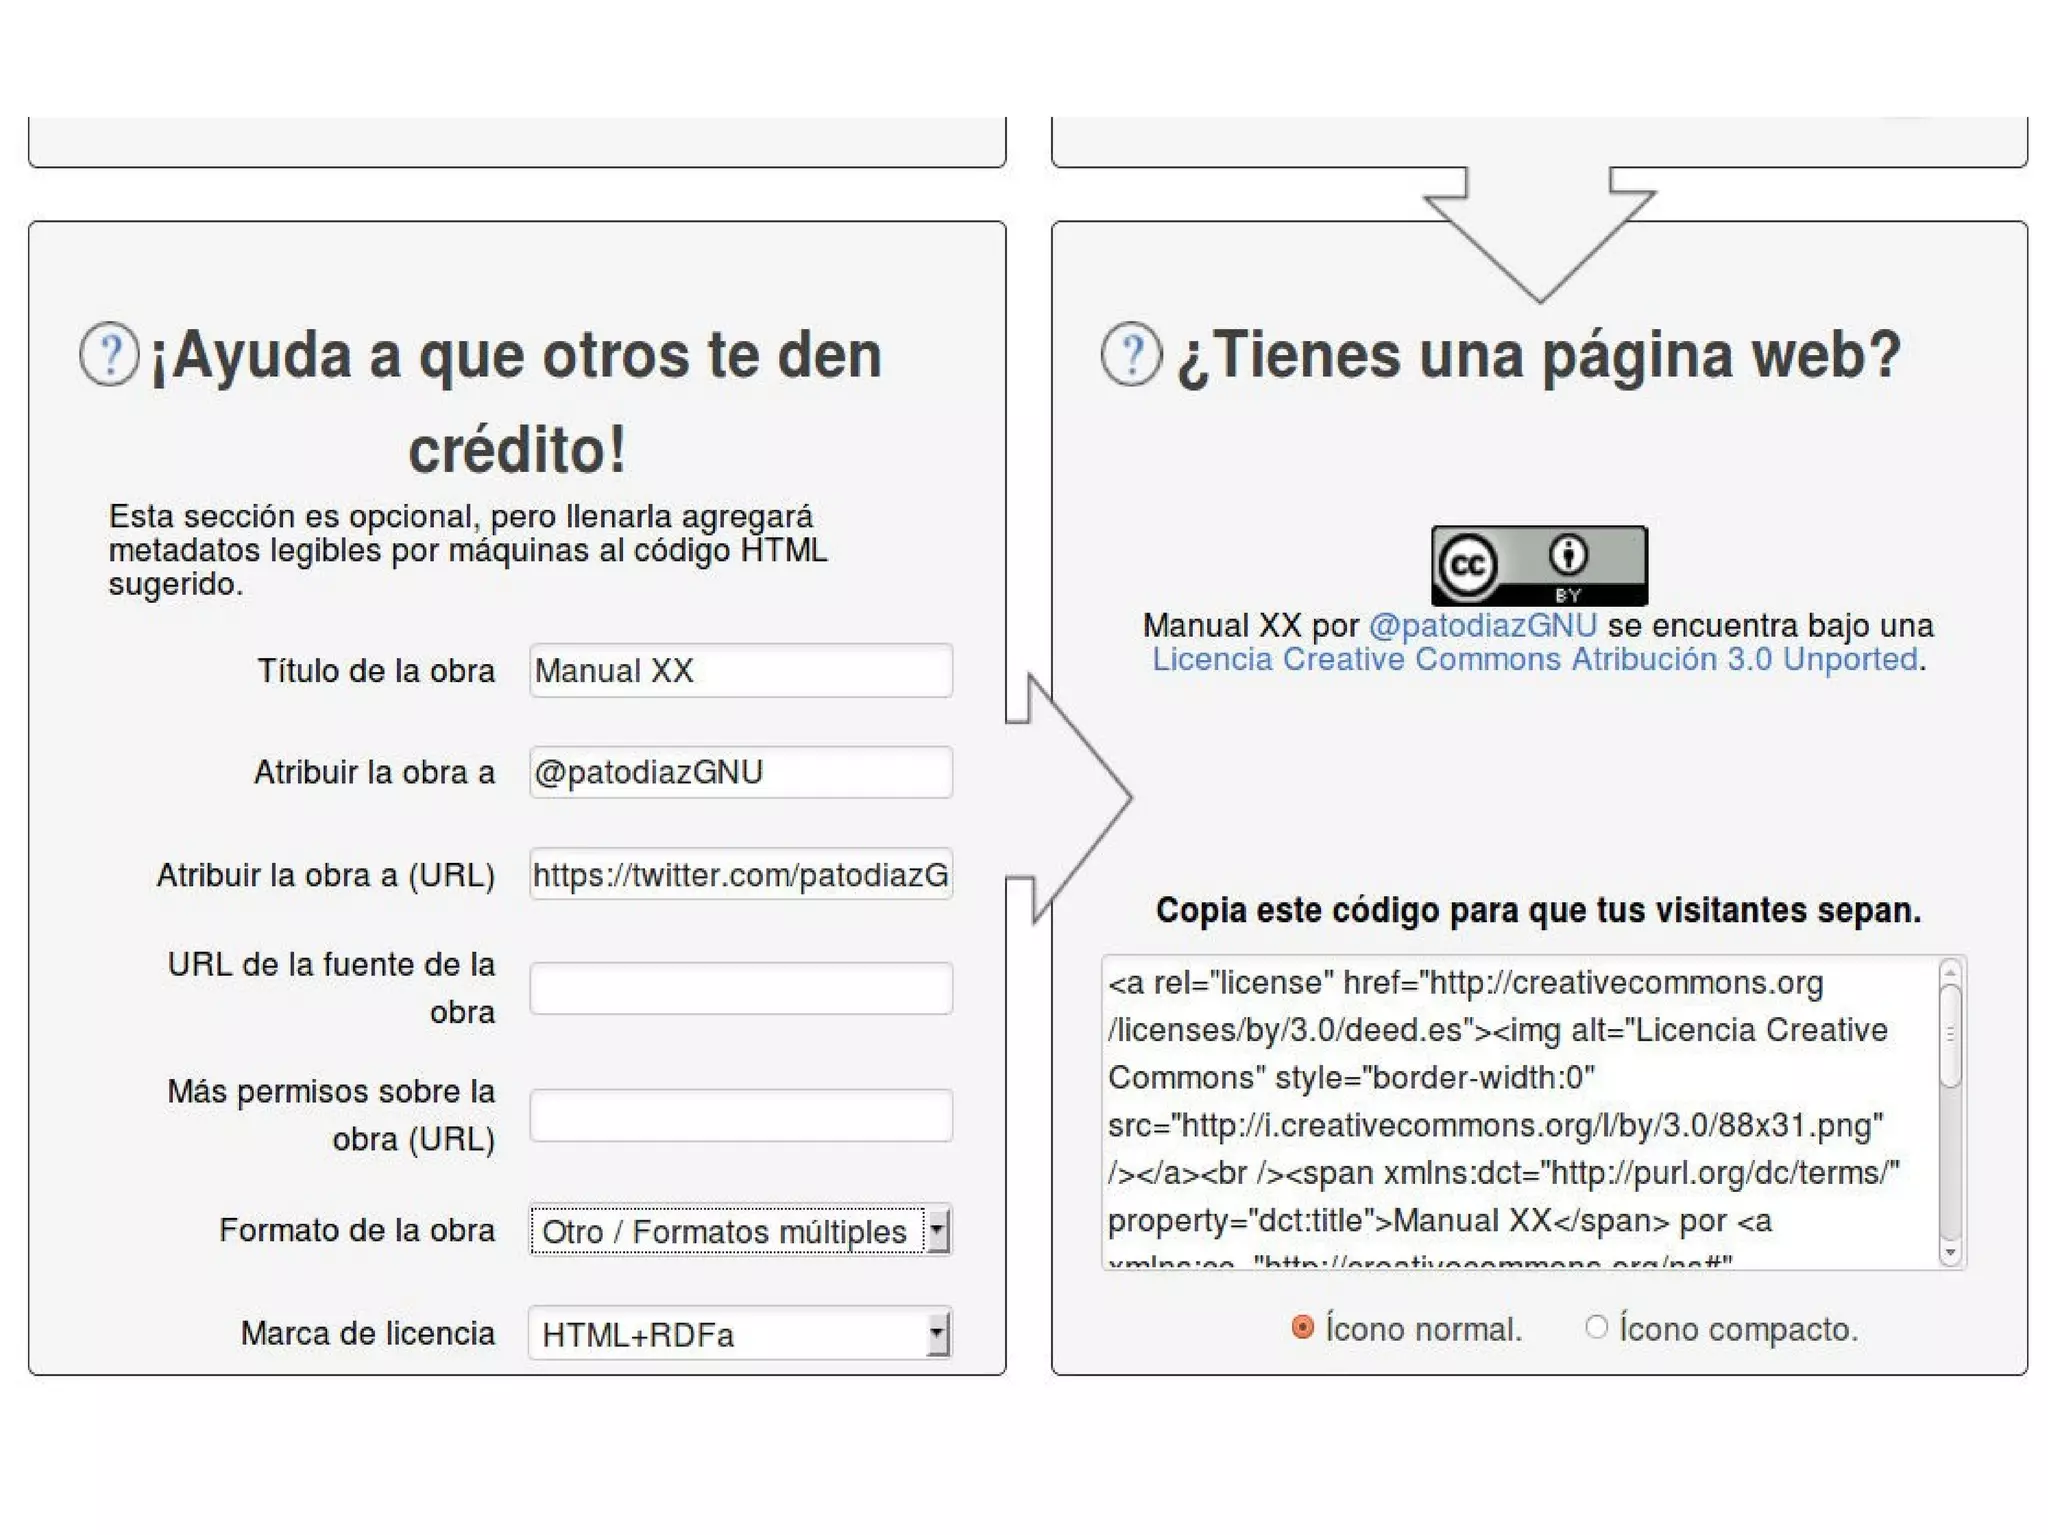
Task: Click the 'Copia este código' heading text
Action: point(1538,910)
